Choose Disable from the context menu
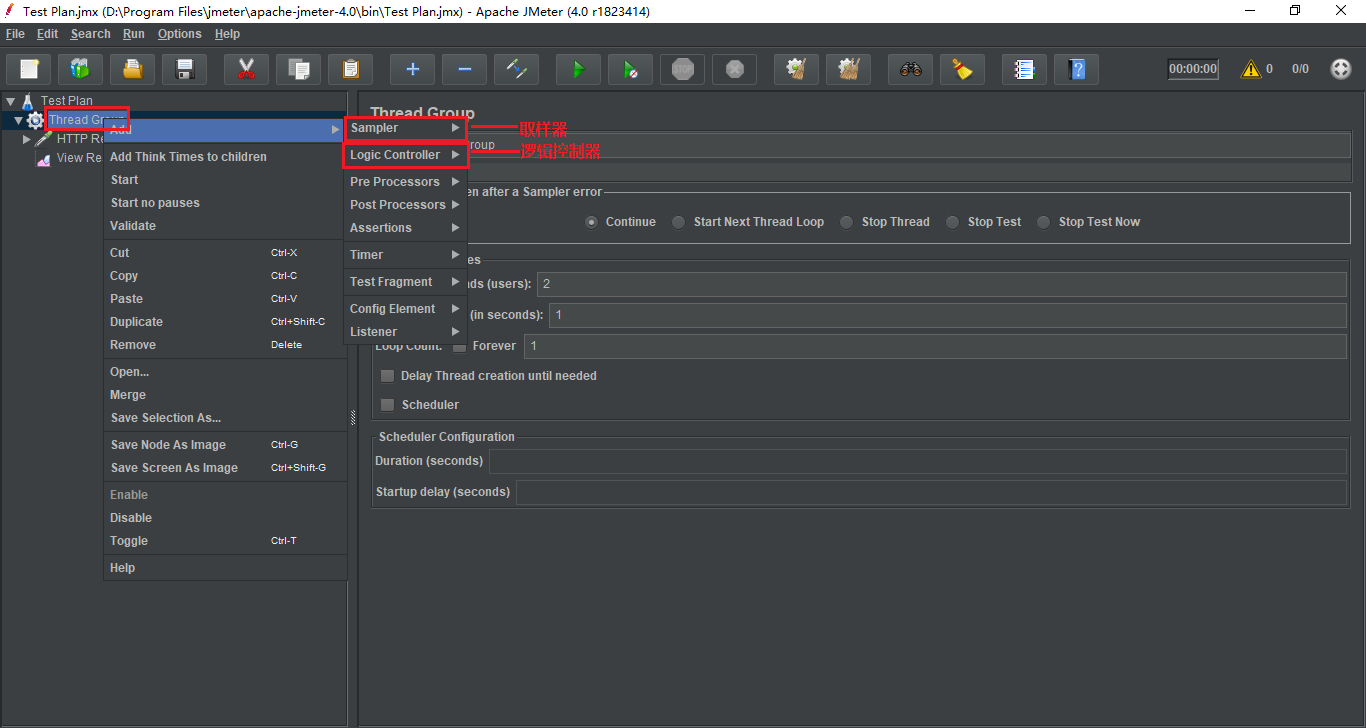 click(x=225, y=518)
